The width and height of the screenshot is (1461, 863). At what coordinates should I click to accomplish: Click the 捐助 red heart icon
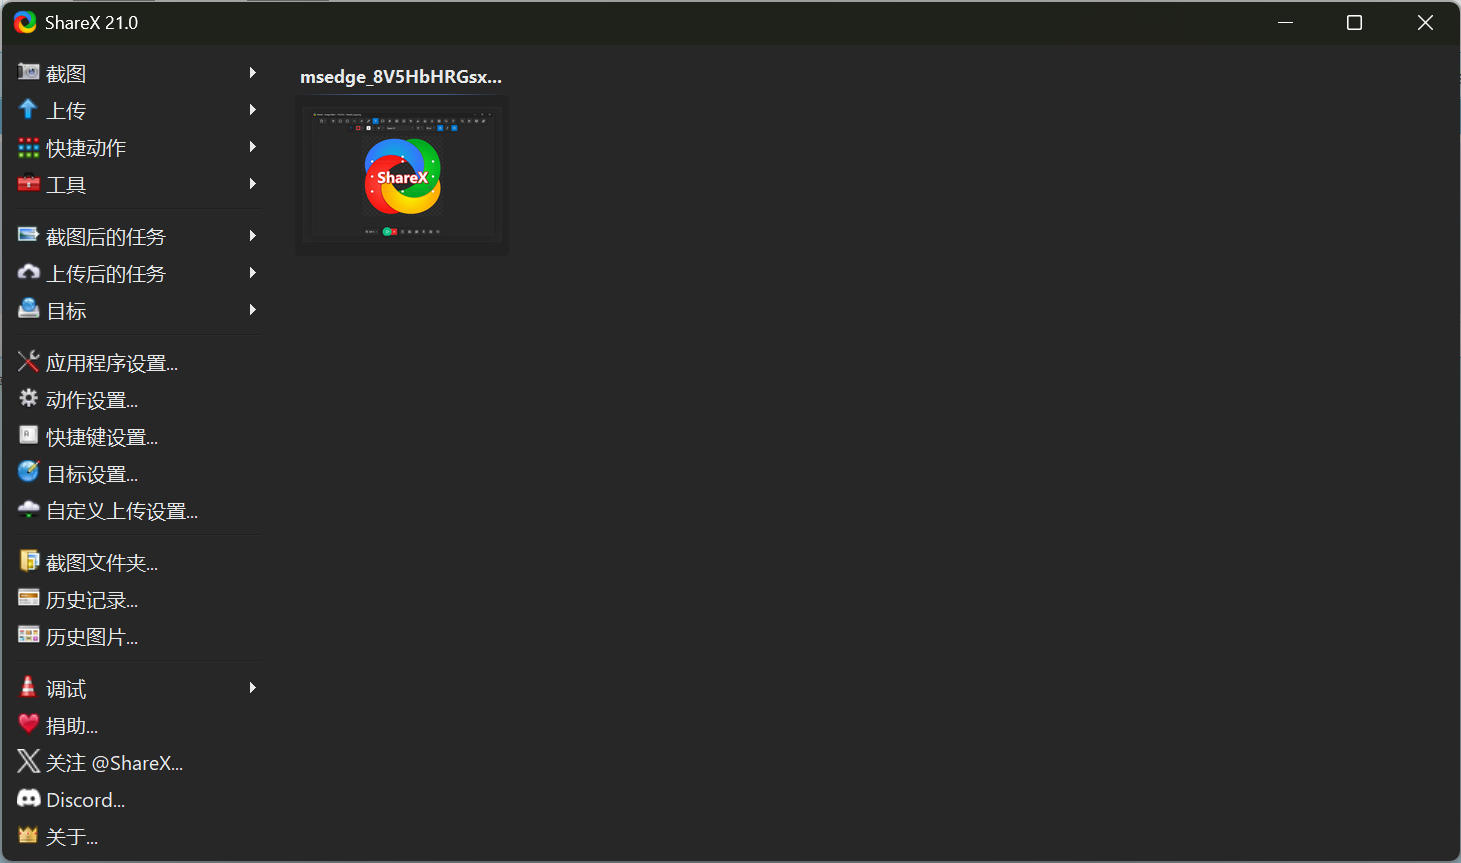pyautogui.click(x=29, y=725)
